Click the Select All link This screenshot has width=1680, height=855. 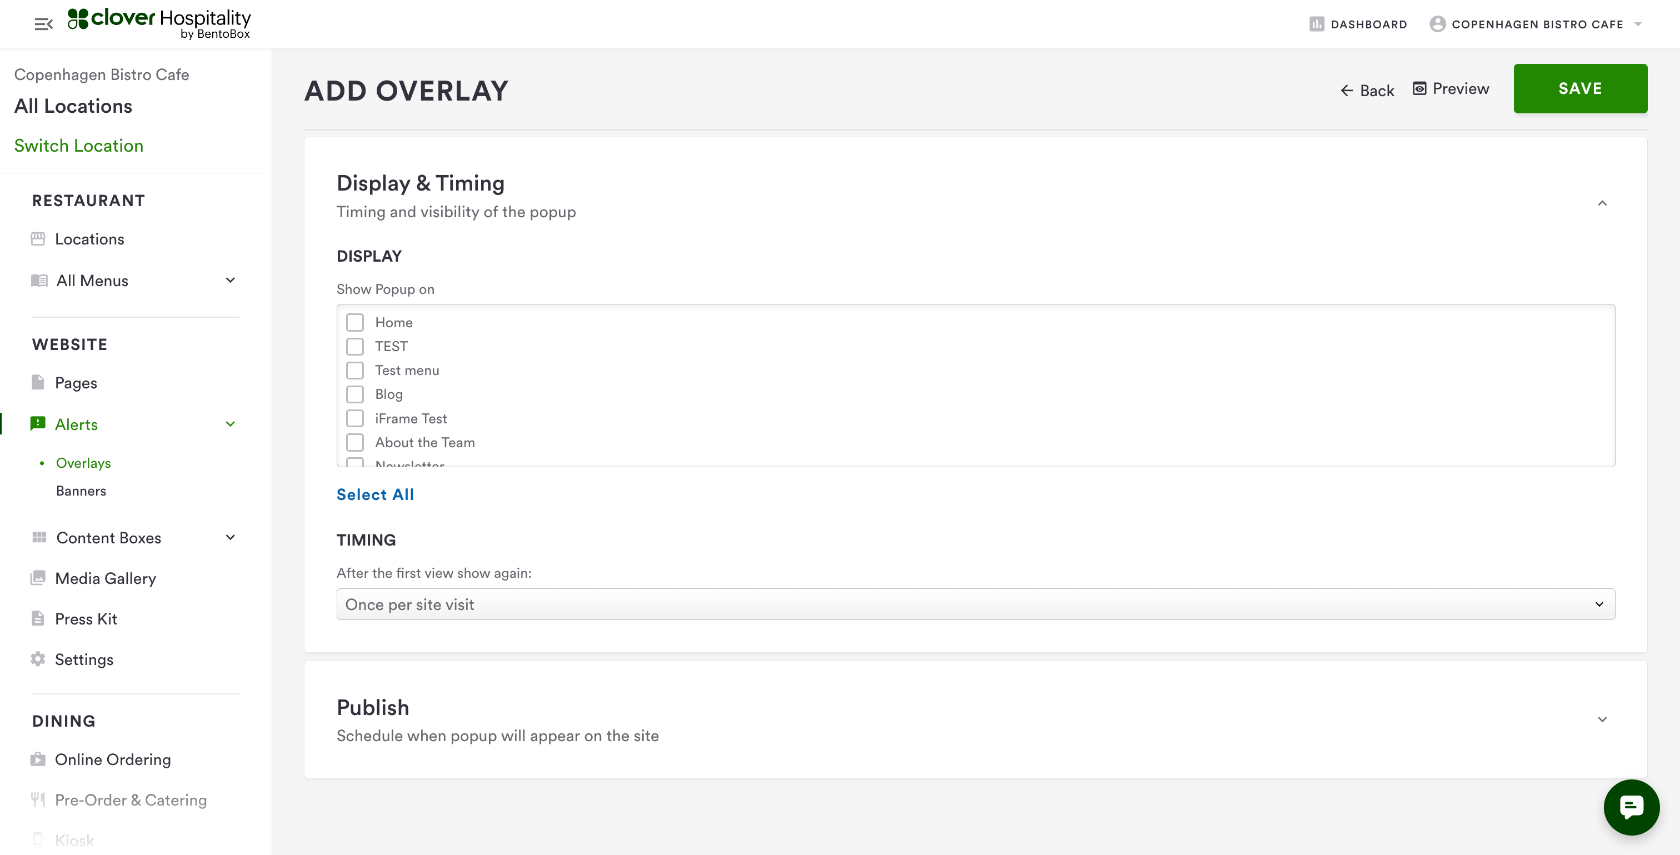pos(375,494)
